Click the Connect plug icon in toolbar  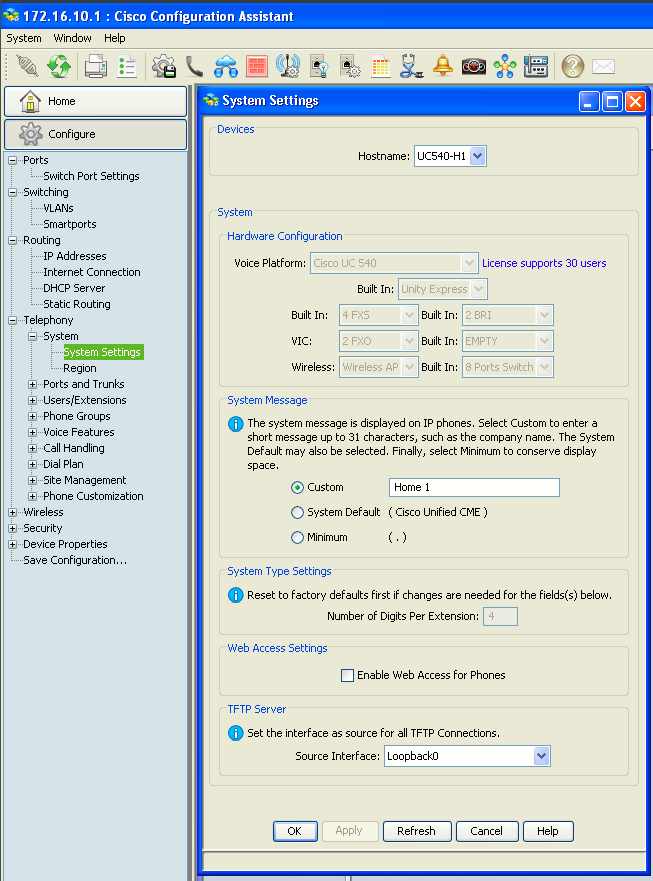[26, 66]
